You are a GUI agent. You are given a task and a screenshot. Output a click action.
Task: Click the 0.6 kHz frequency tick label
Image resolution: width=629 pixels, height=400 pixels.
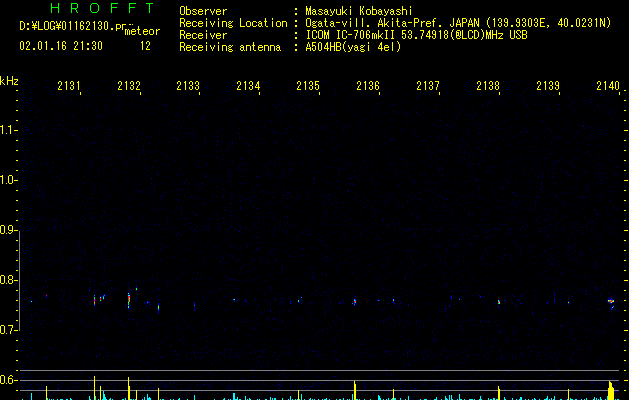pos(8,380)
